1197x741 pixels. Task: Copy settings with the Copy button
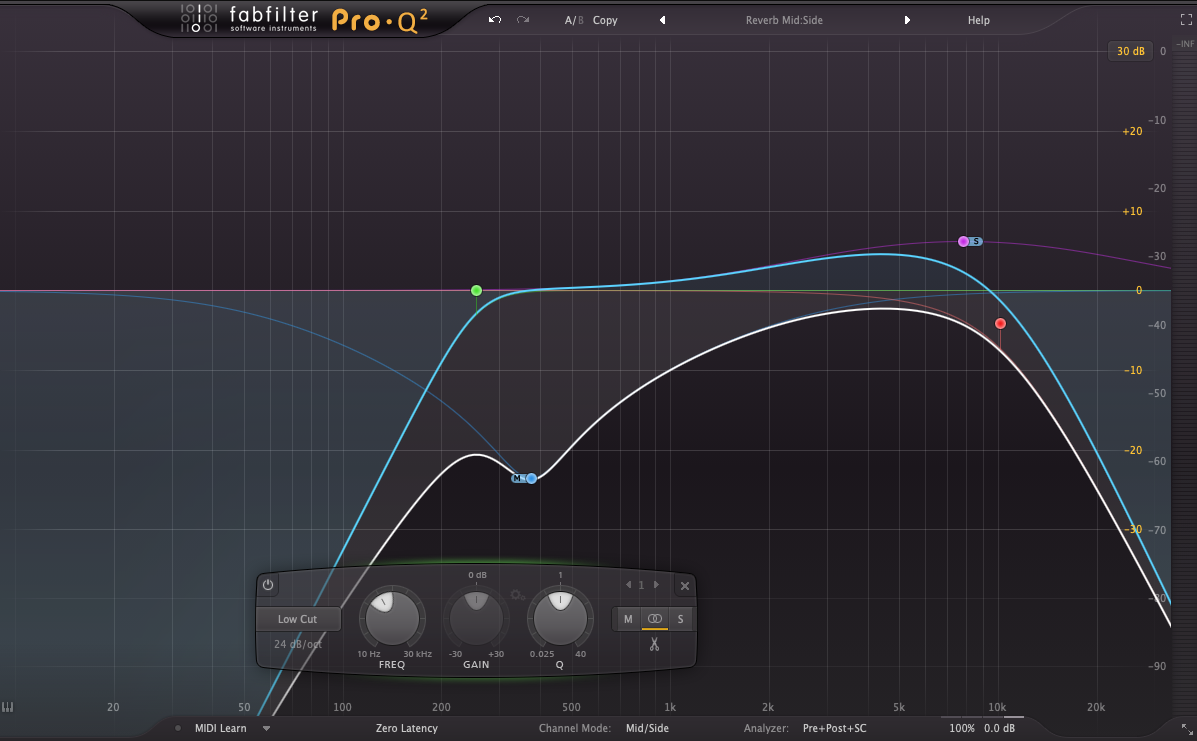(605, 21)
